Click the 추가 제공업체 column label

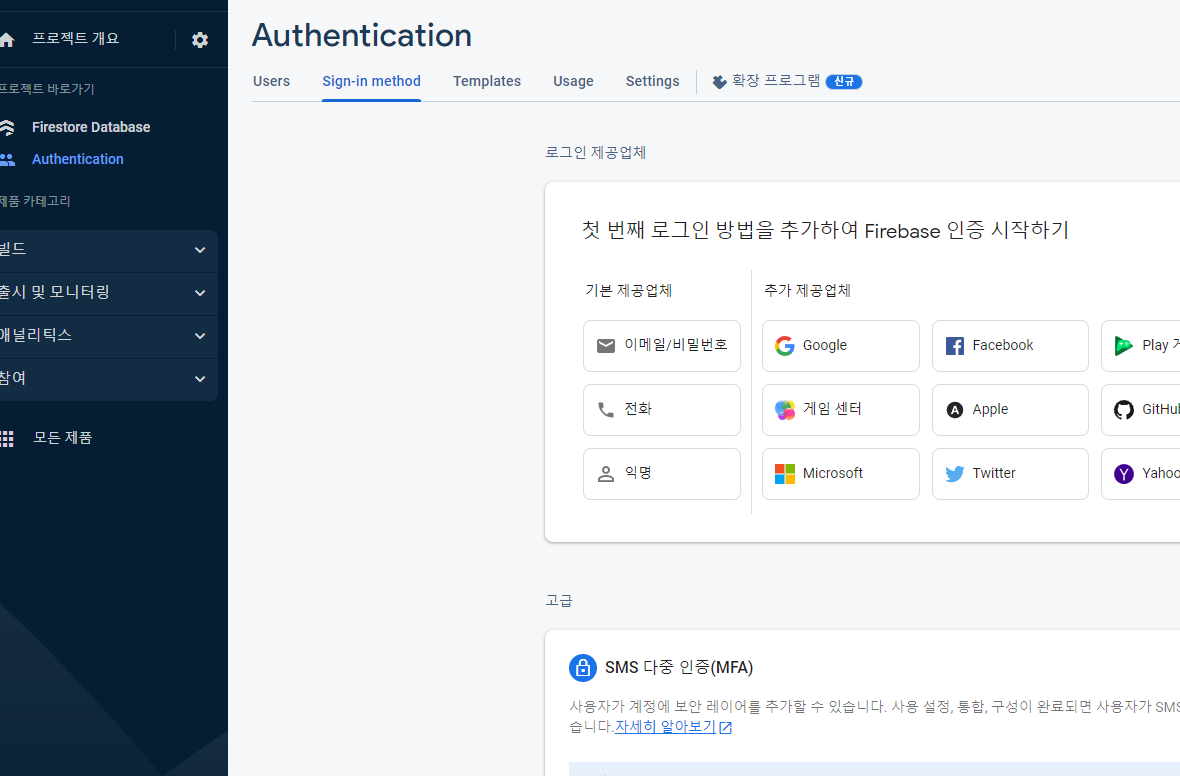tap(807, 291)
